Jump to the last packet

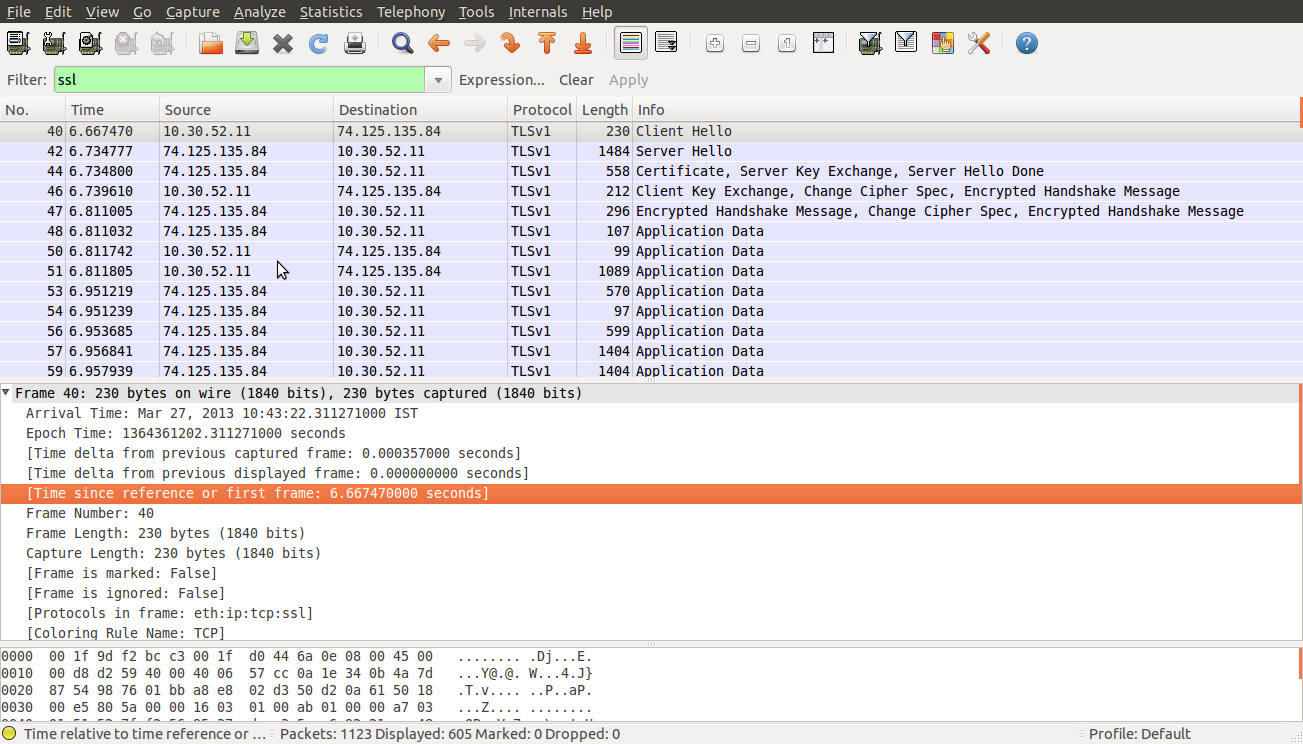point(583,43)
